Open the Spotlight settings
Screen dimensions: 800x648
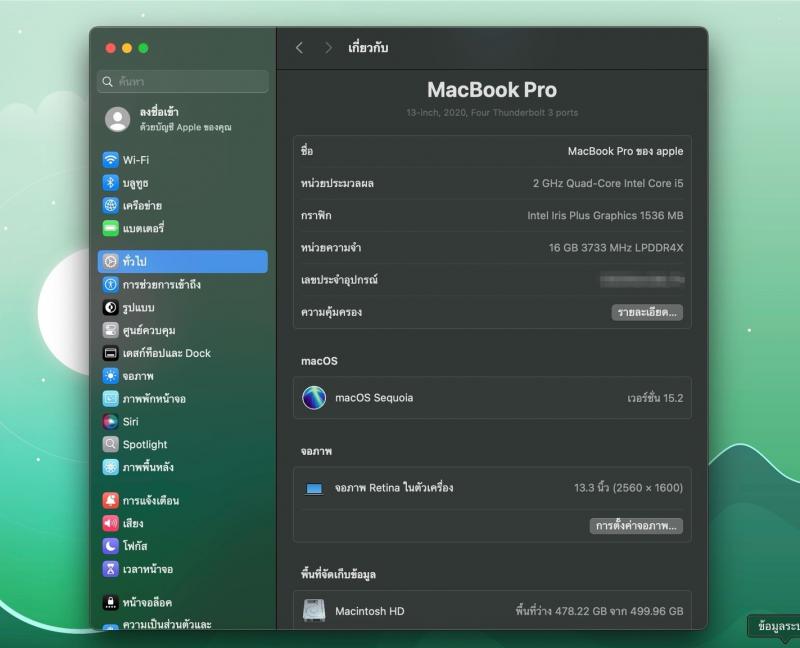[183, 444]
